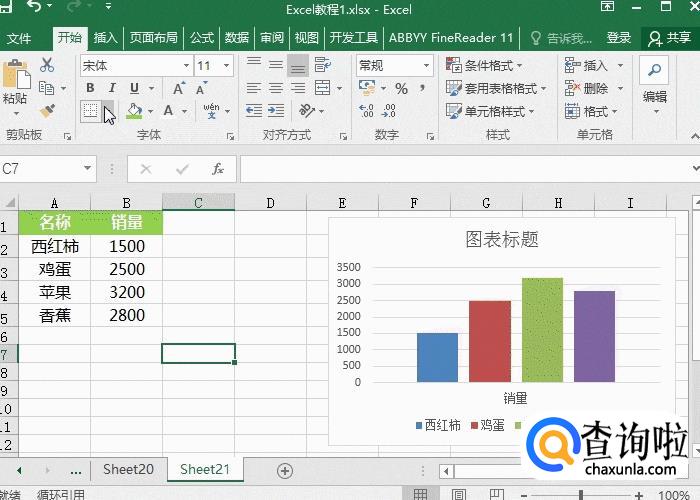The height and width of the screenshot is (500, 700).
Task: Apply borders using the border icon
Action: [91, 110]
